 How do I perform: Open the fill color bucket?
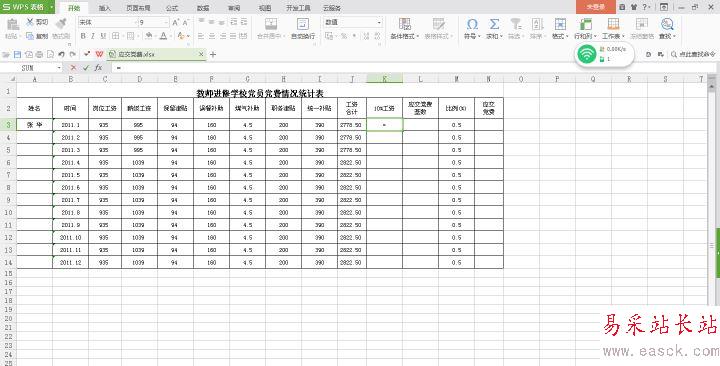149,36
